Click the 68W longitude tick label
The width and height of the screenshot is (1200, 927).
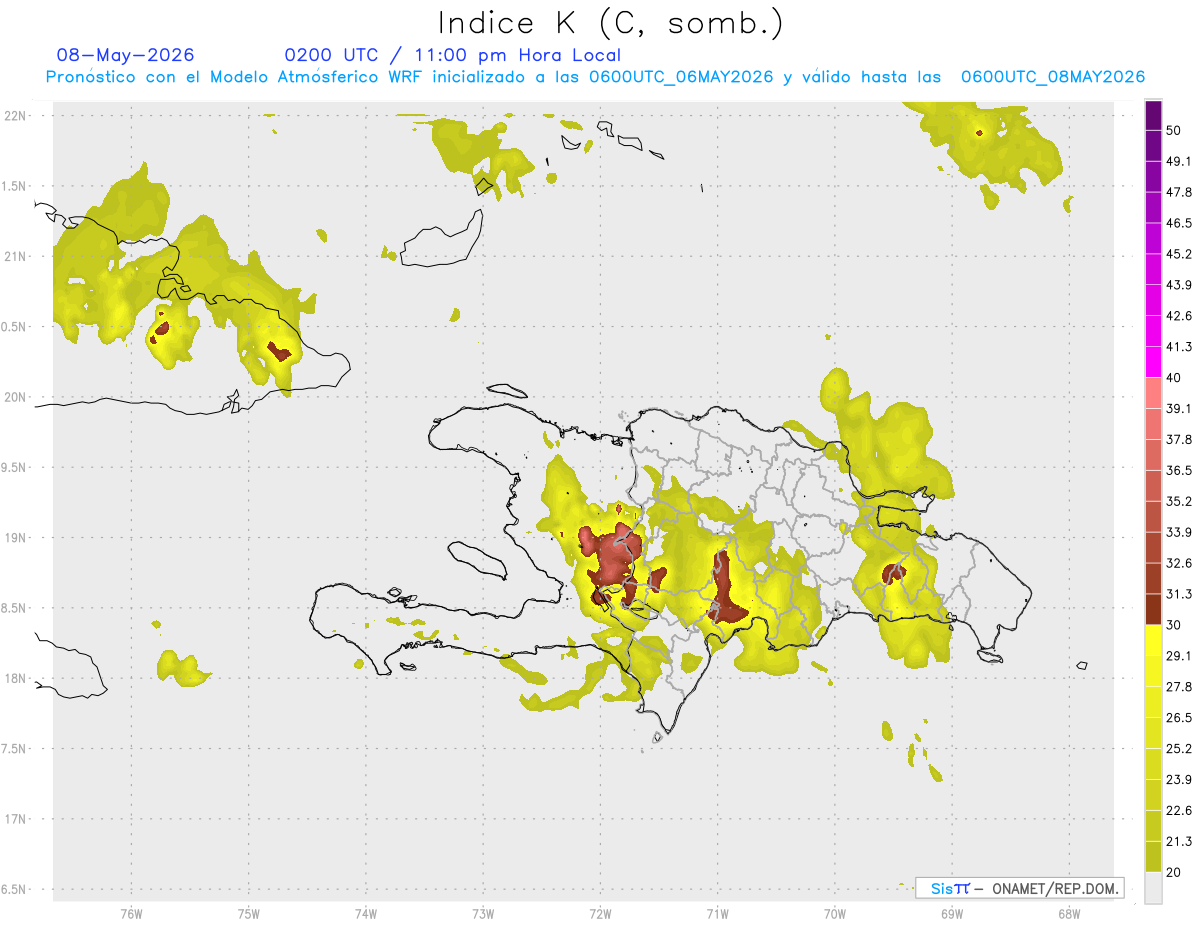(1068, 913)
